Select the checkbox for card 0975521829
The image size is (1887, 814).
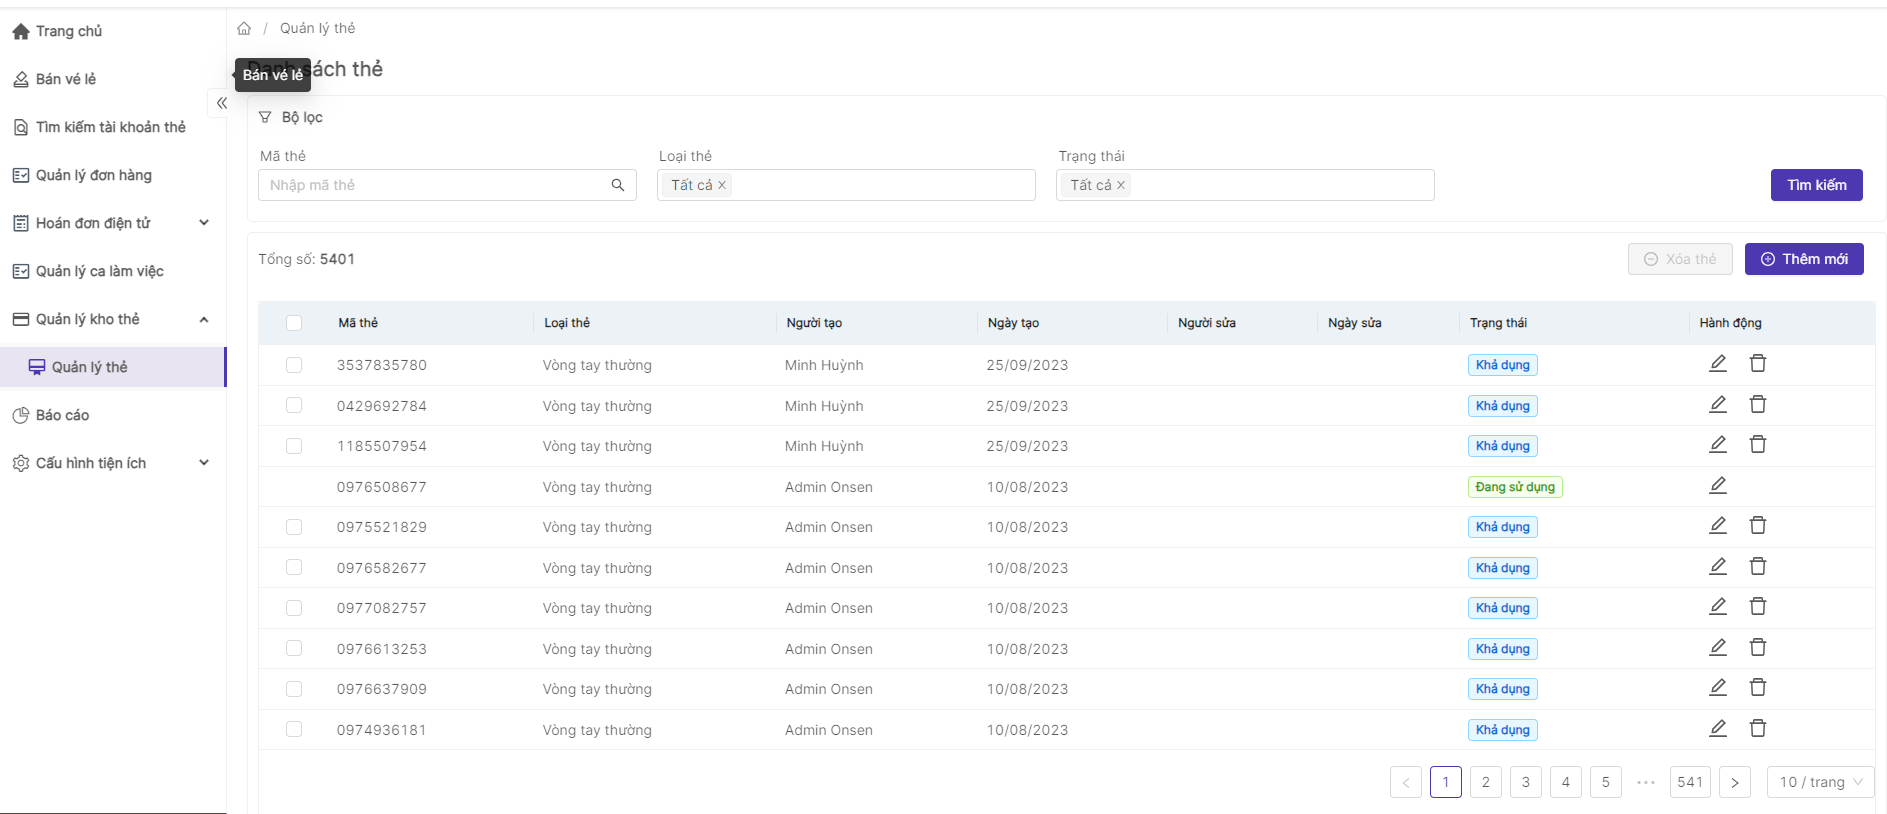pyautogui.click(x=294, y=527)
